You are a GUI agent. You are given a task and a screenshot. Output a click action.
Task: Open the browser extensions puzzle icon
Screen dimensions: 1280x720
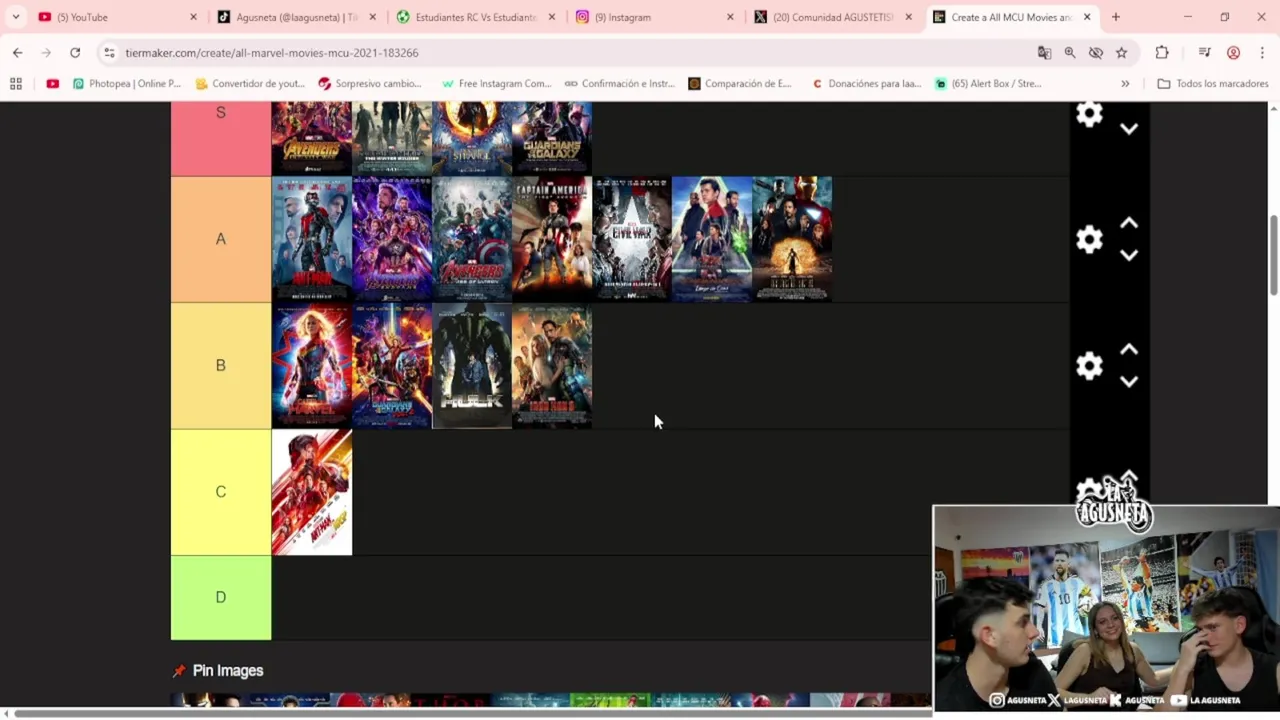pyautogui.click(x=1162, y=53)
